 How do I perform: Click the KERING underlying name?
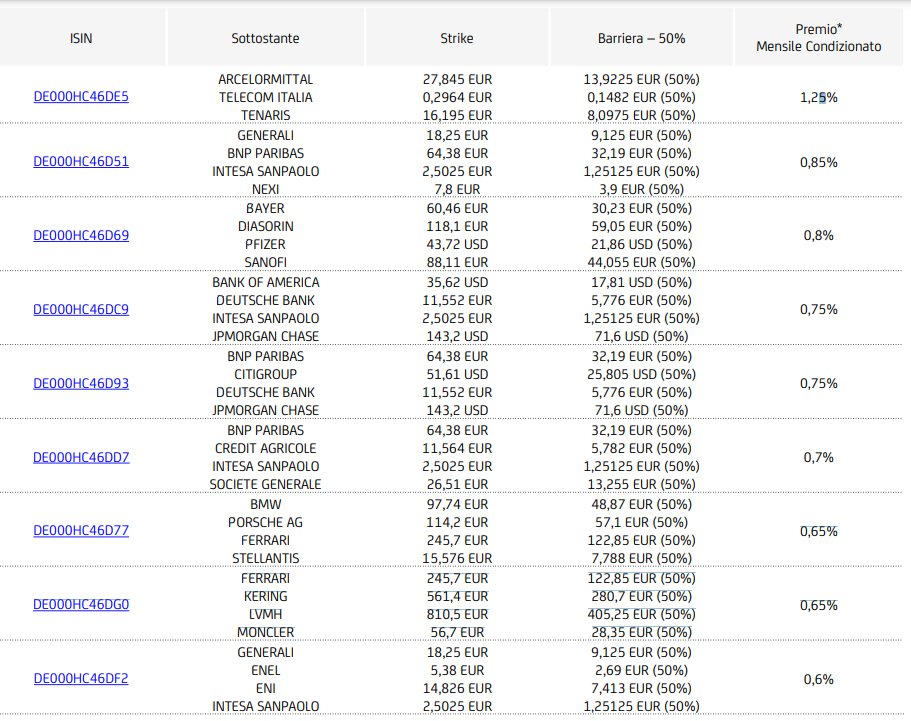point(266,596)
